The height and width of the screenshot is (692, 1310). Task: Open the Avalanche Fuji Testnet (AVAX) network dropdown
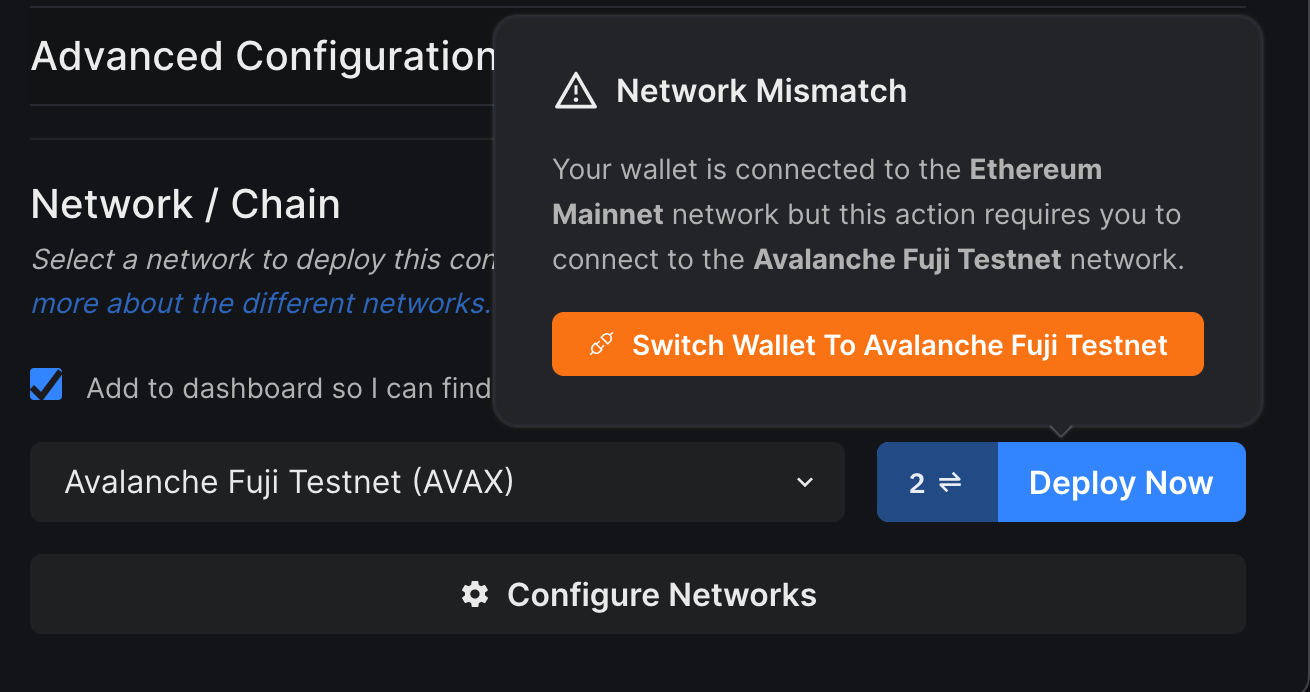coord(437,482)
